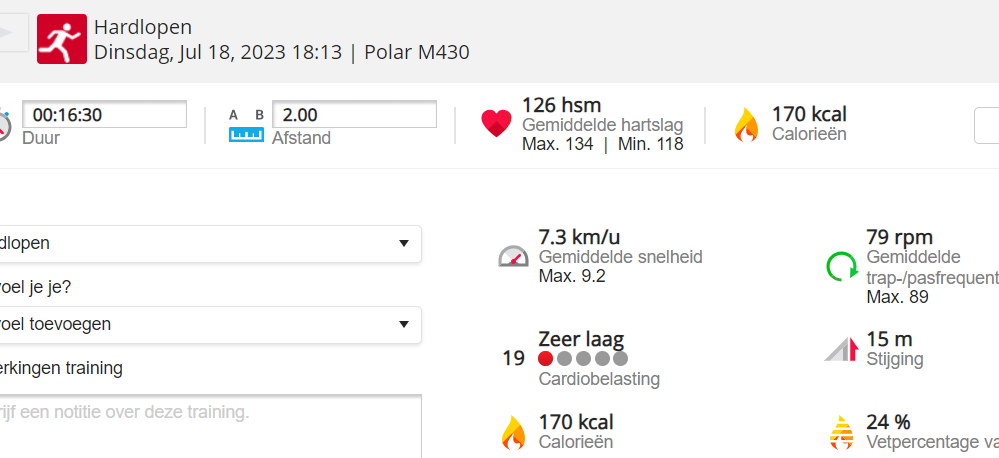Click the flame calories icon in header
The width and height of the screenshot is (999, 458).
[x=746, y=125]
